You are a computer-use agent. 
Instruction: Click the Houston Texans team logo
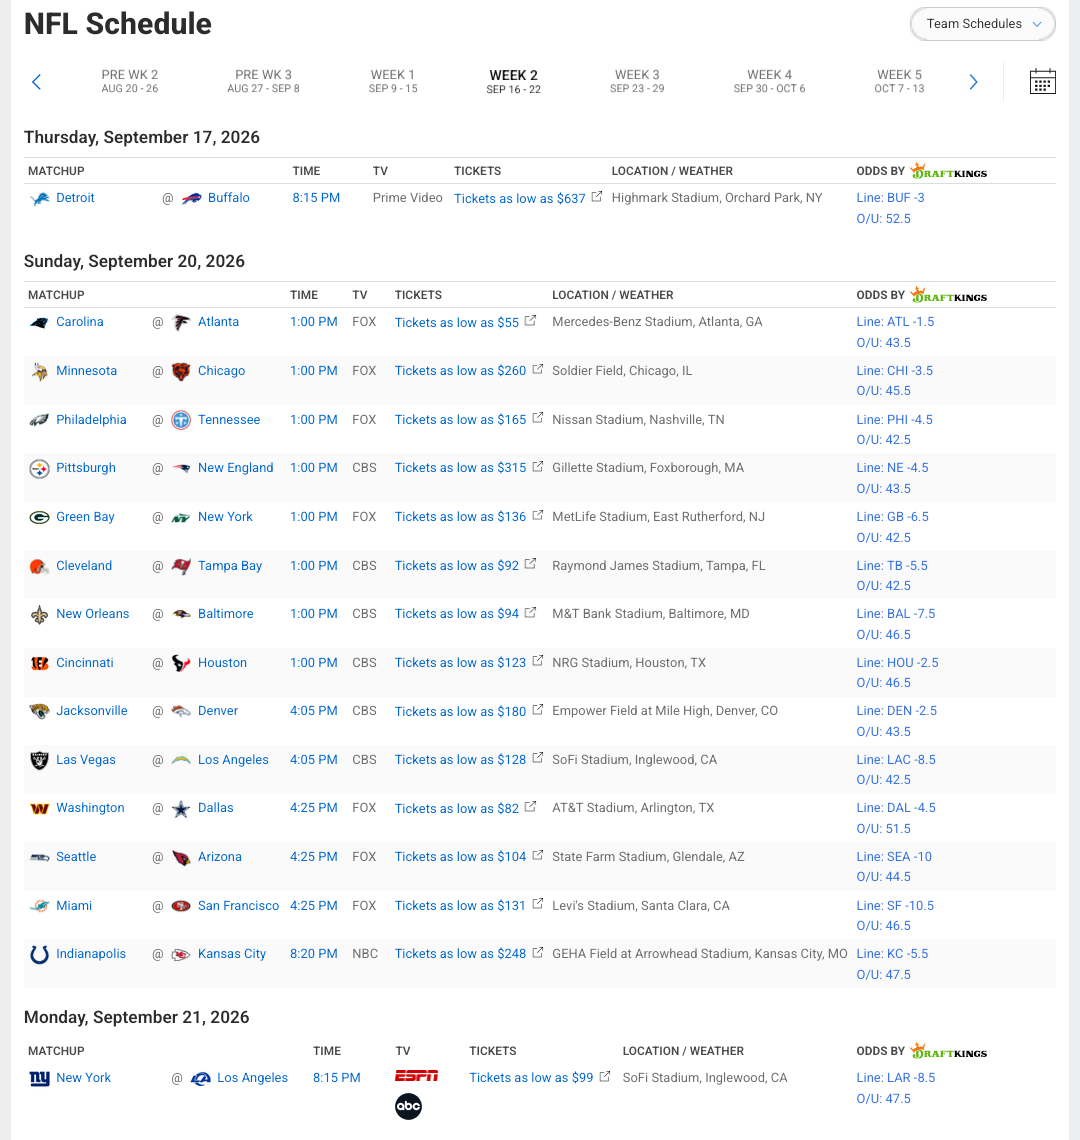181,663
